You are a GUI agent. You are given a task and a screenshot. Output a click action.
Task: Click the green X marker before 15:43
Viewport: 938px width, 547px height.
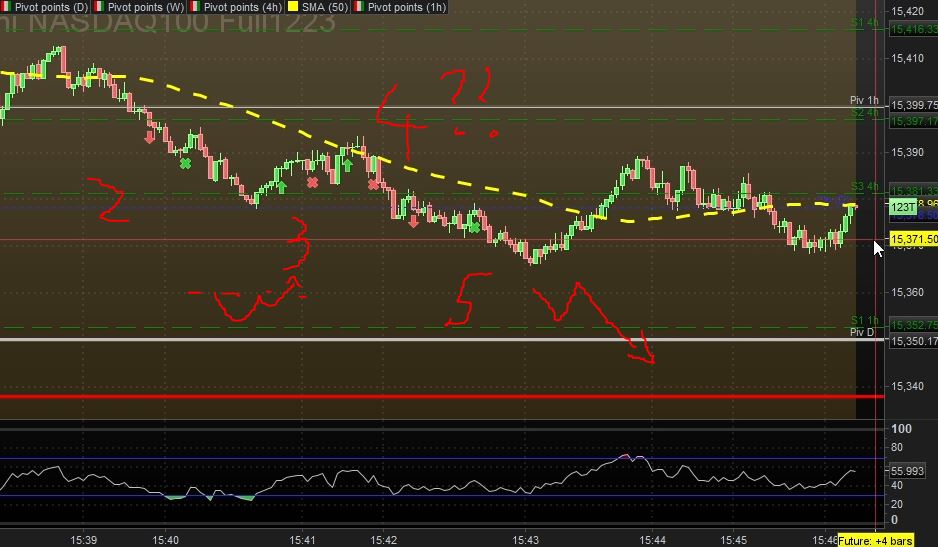474,227
